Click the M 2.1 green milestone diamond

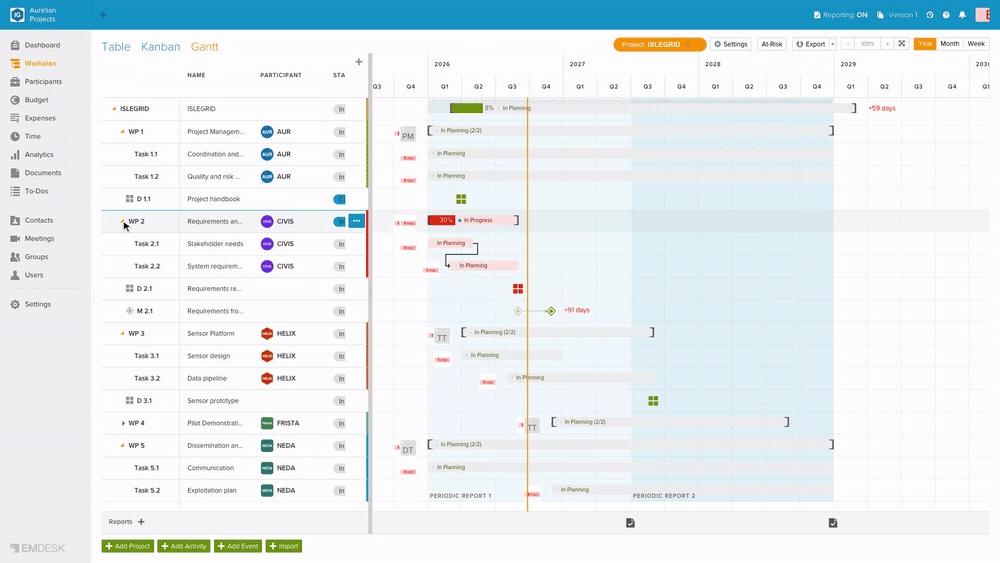551,311
